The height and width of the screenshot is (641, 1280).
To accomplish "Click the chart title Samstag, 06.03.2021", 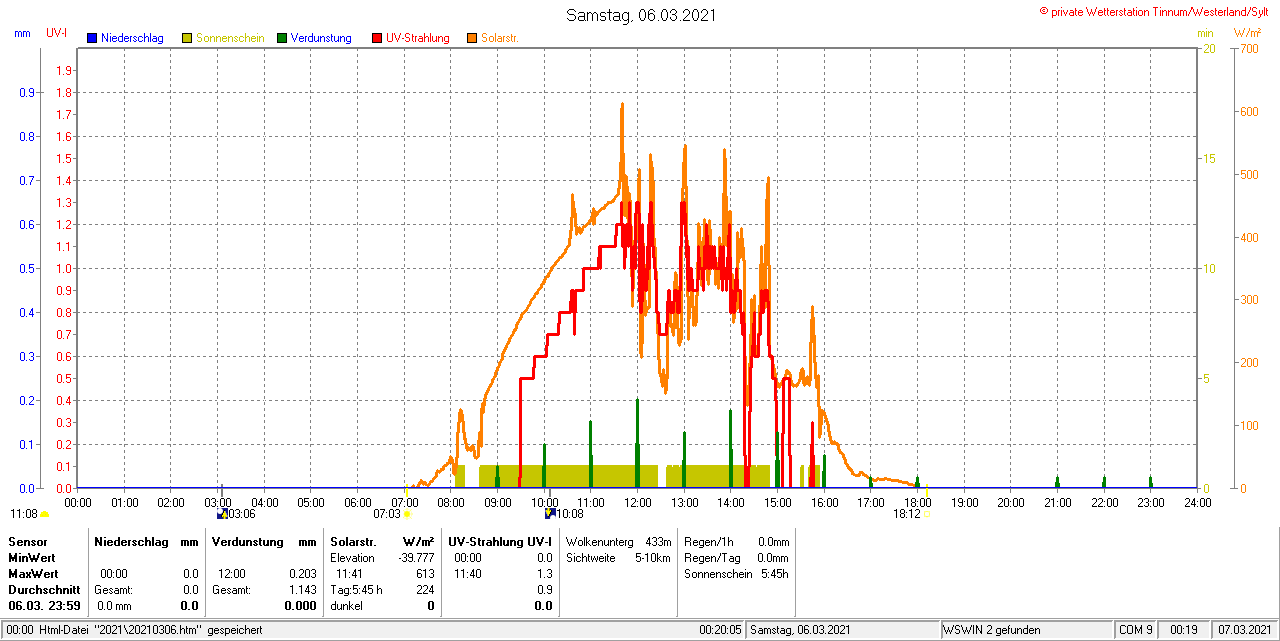I will 641,15.
